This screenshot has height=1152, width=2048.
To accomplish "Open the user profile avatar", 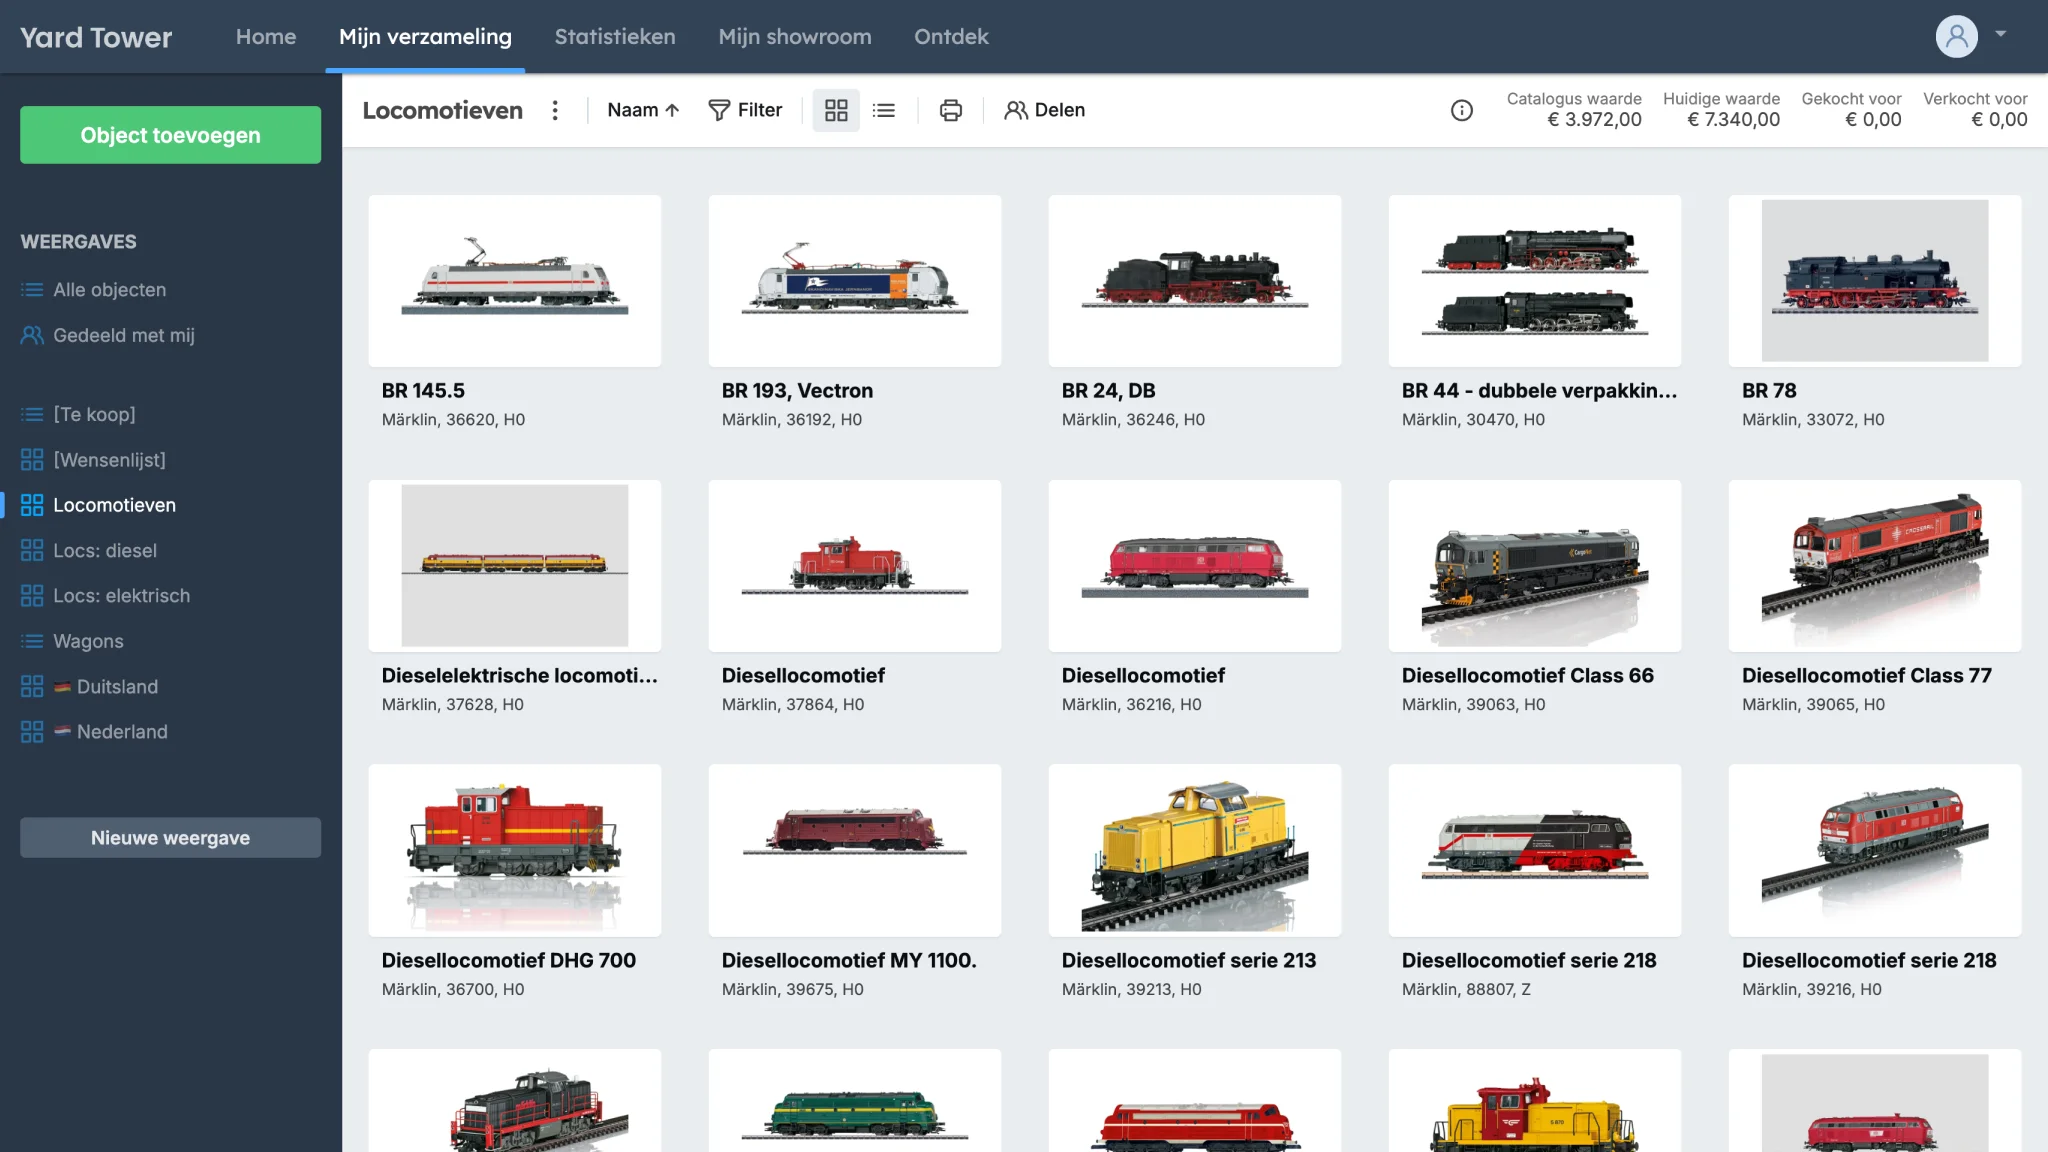I will (1956, 37).
